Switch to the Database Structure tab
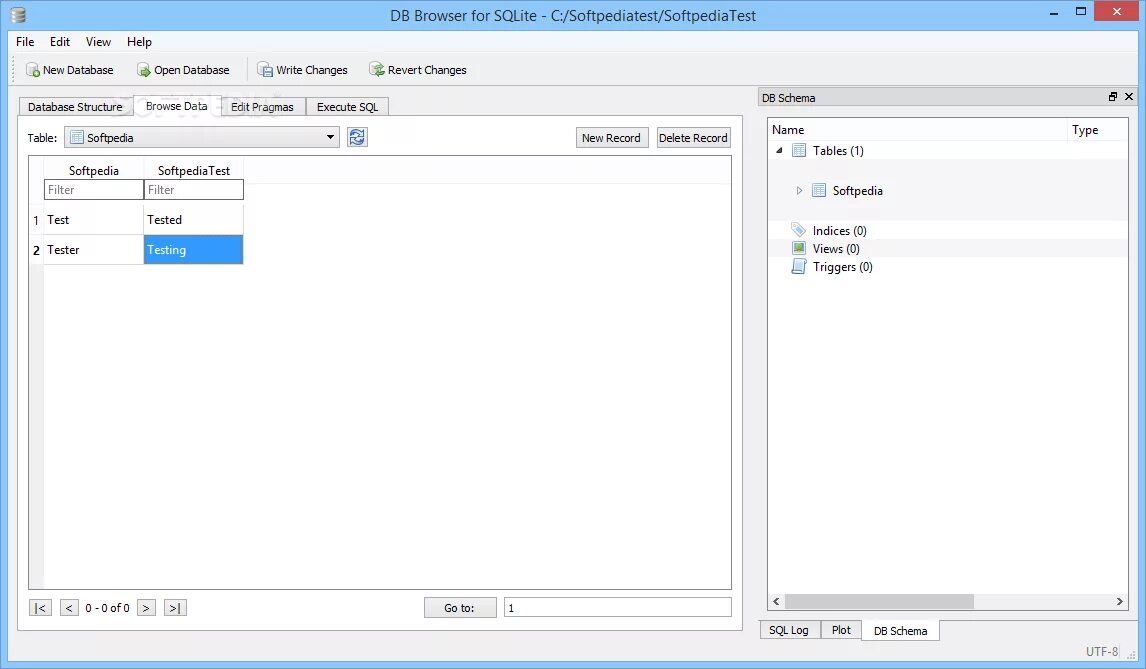Viewport: 1146px width, 669px height. (x=75, y=107)
